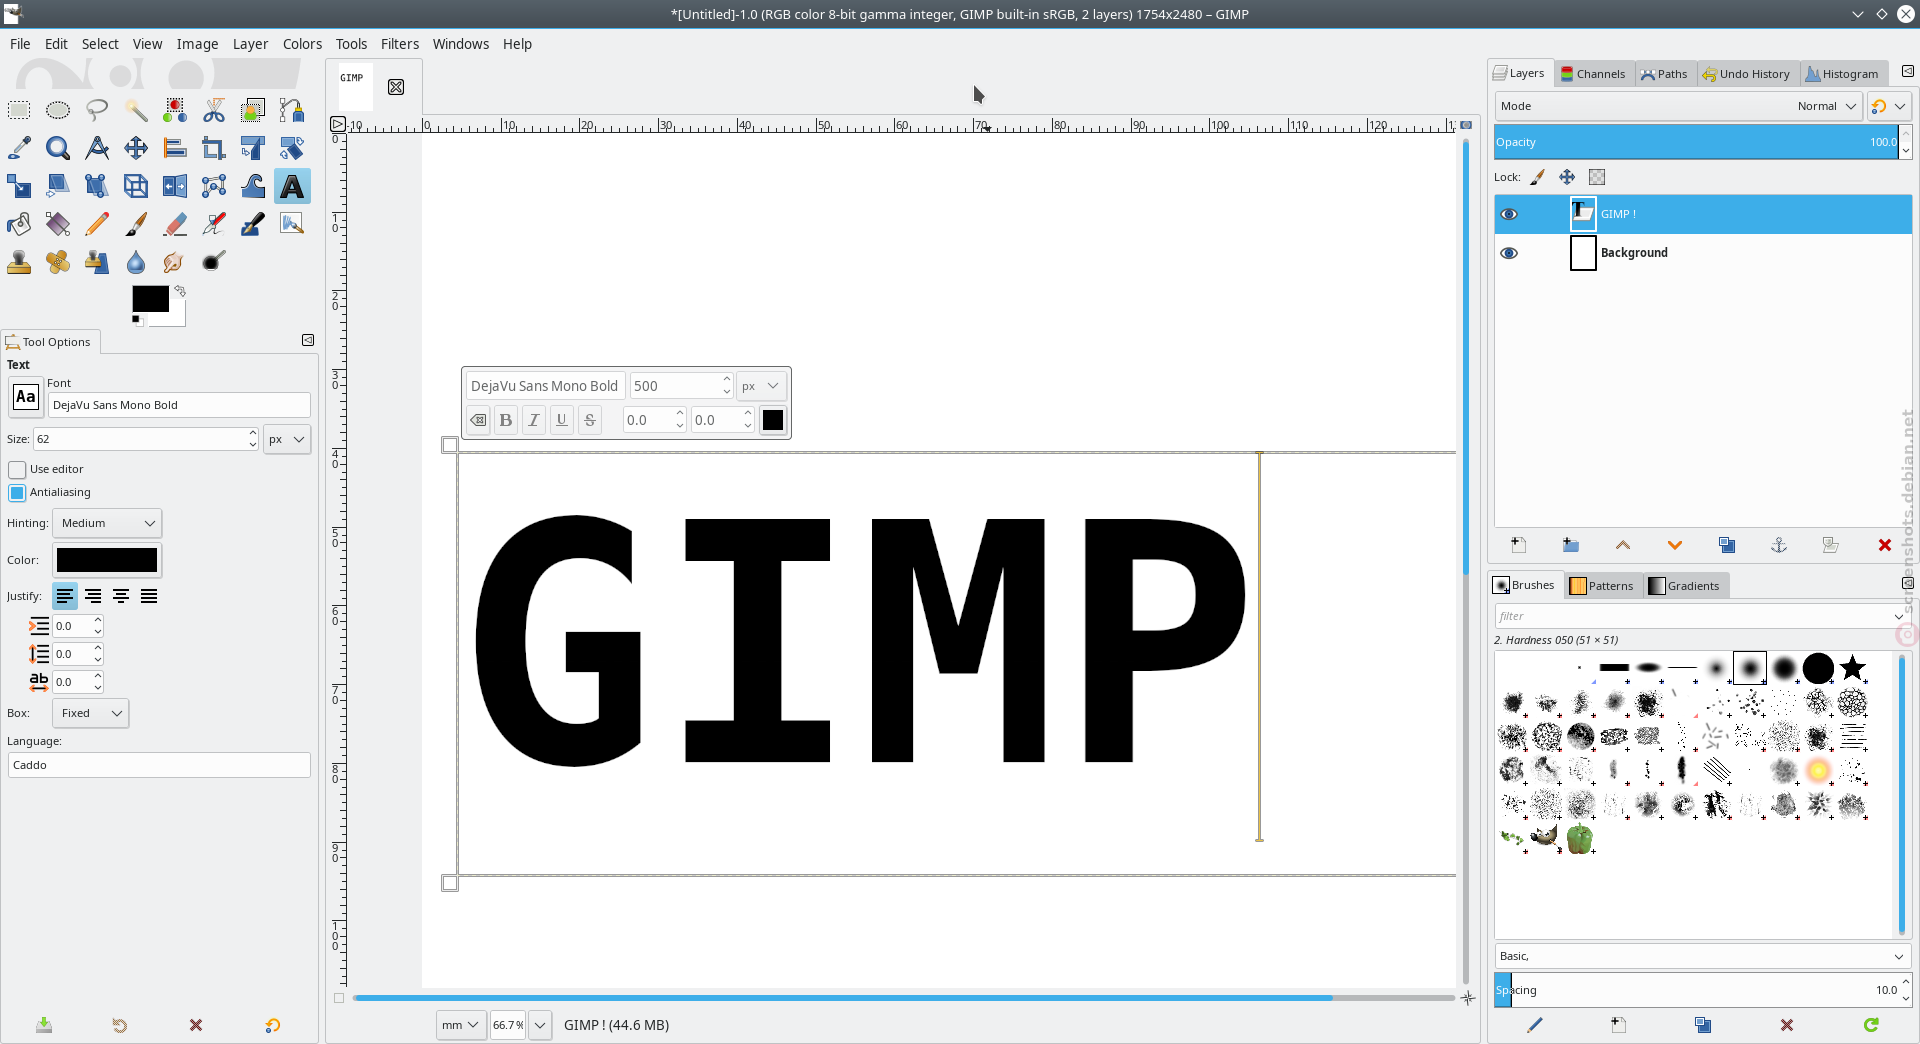Select the Ellipse Select tool
Image resolution: width=1920 pixels, height=1044 pixels.
click(58, 110)
